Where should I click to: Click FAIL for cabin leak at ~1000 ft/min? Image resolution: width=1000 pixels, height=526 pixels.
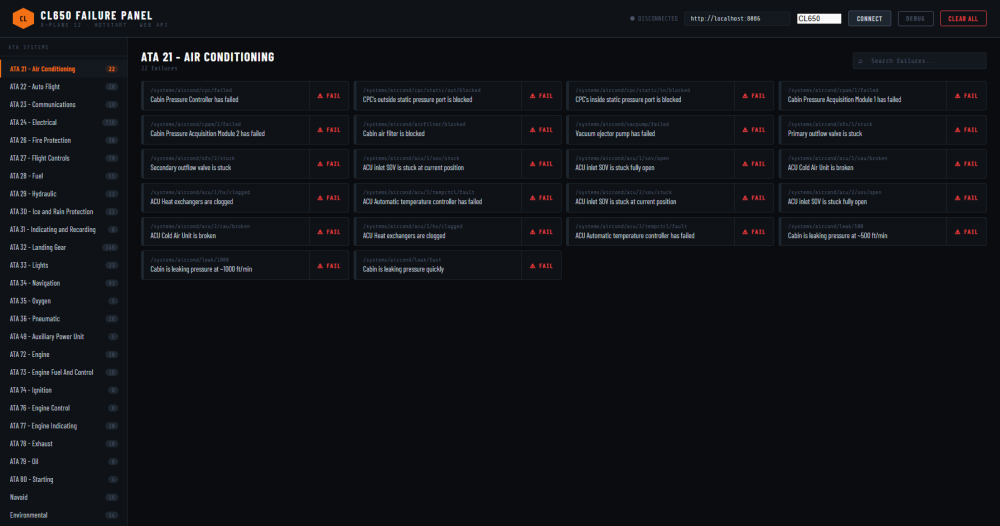pyautogui.click(x=329, y=266)
